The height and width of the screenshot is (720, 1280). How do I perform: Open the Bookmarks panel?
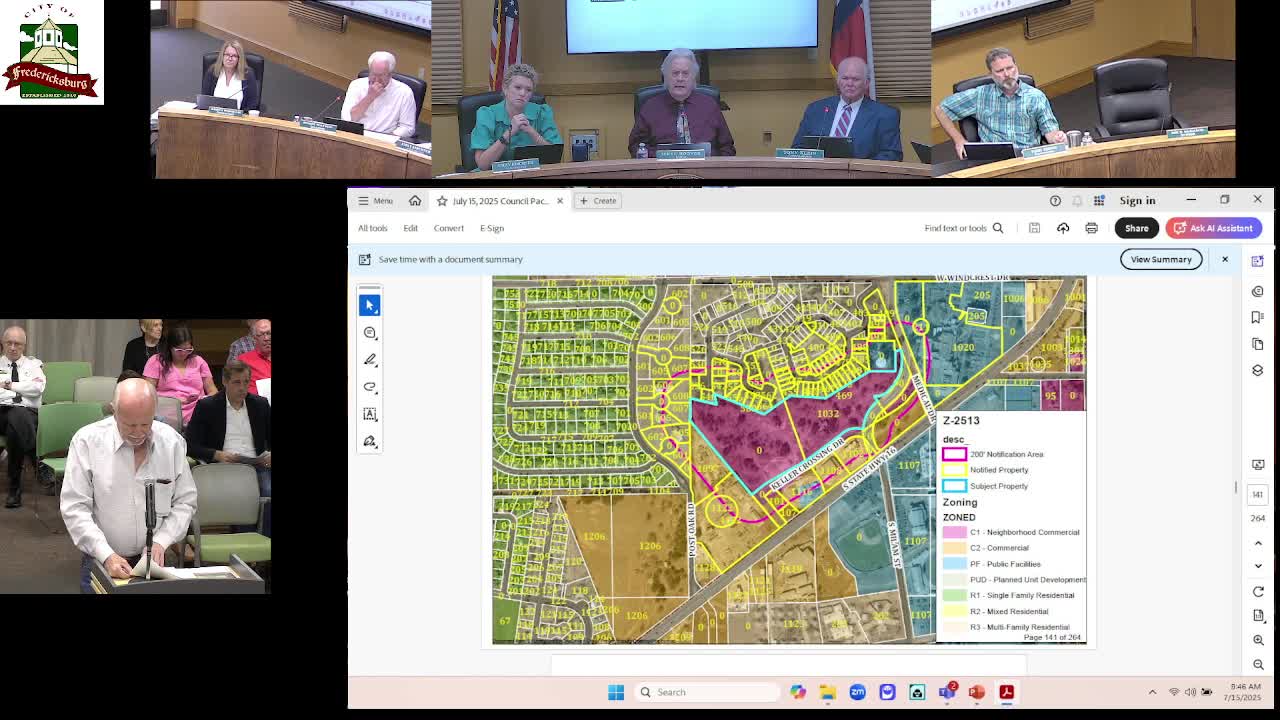(x=1257, y=317)
